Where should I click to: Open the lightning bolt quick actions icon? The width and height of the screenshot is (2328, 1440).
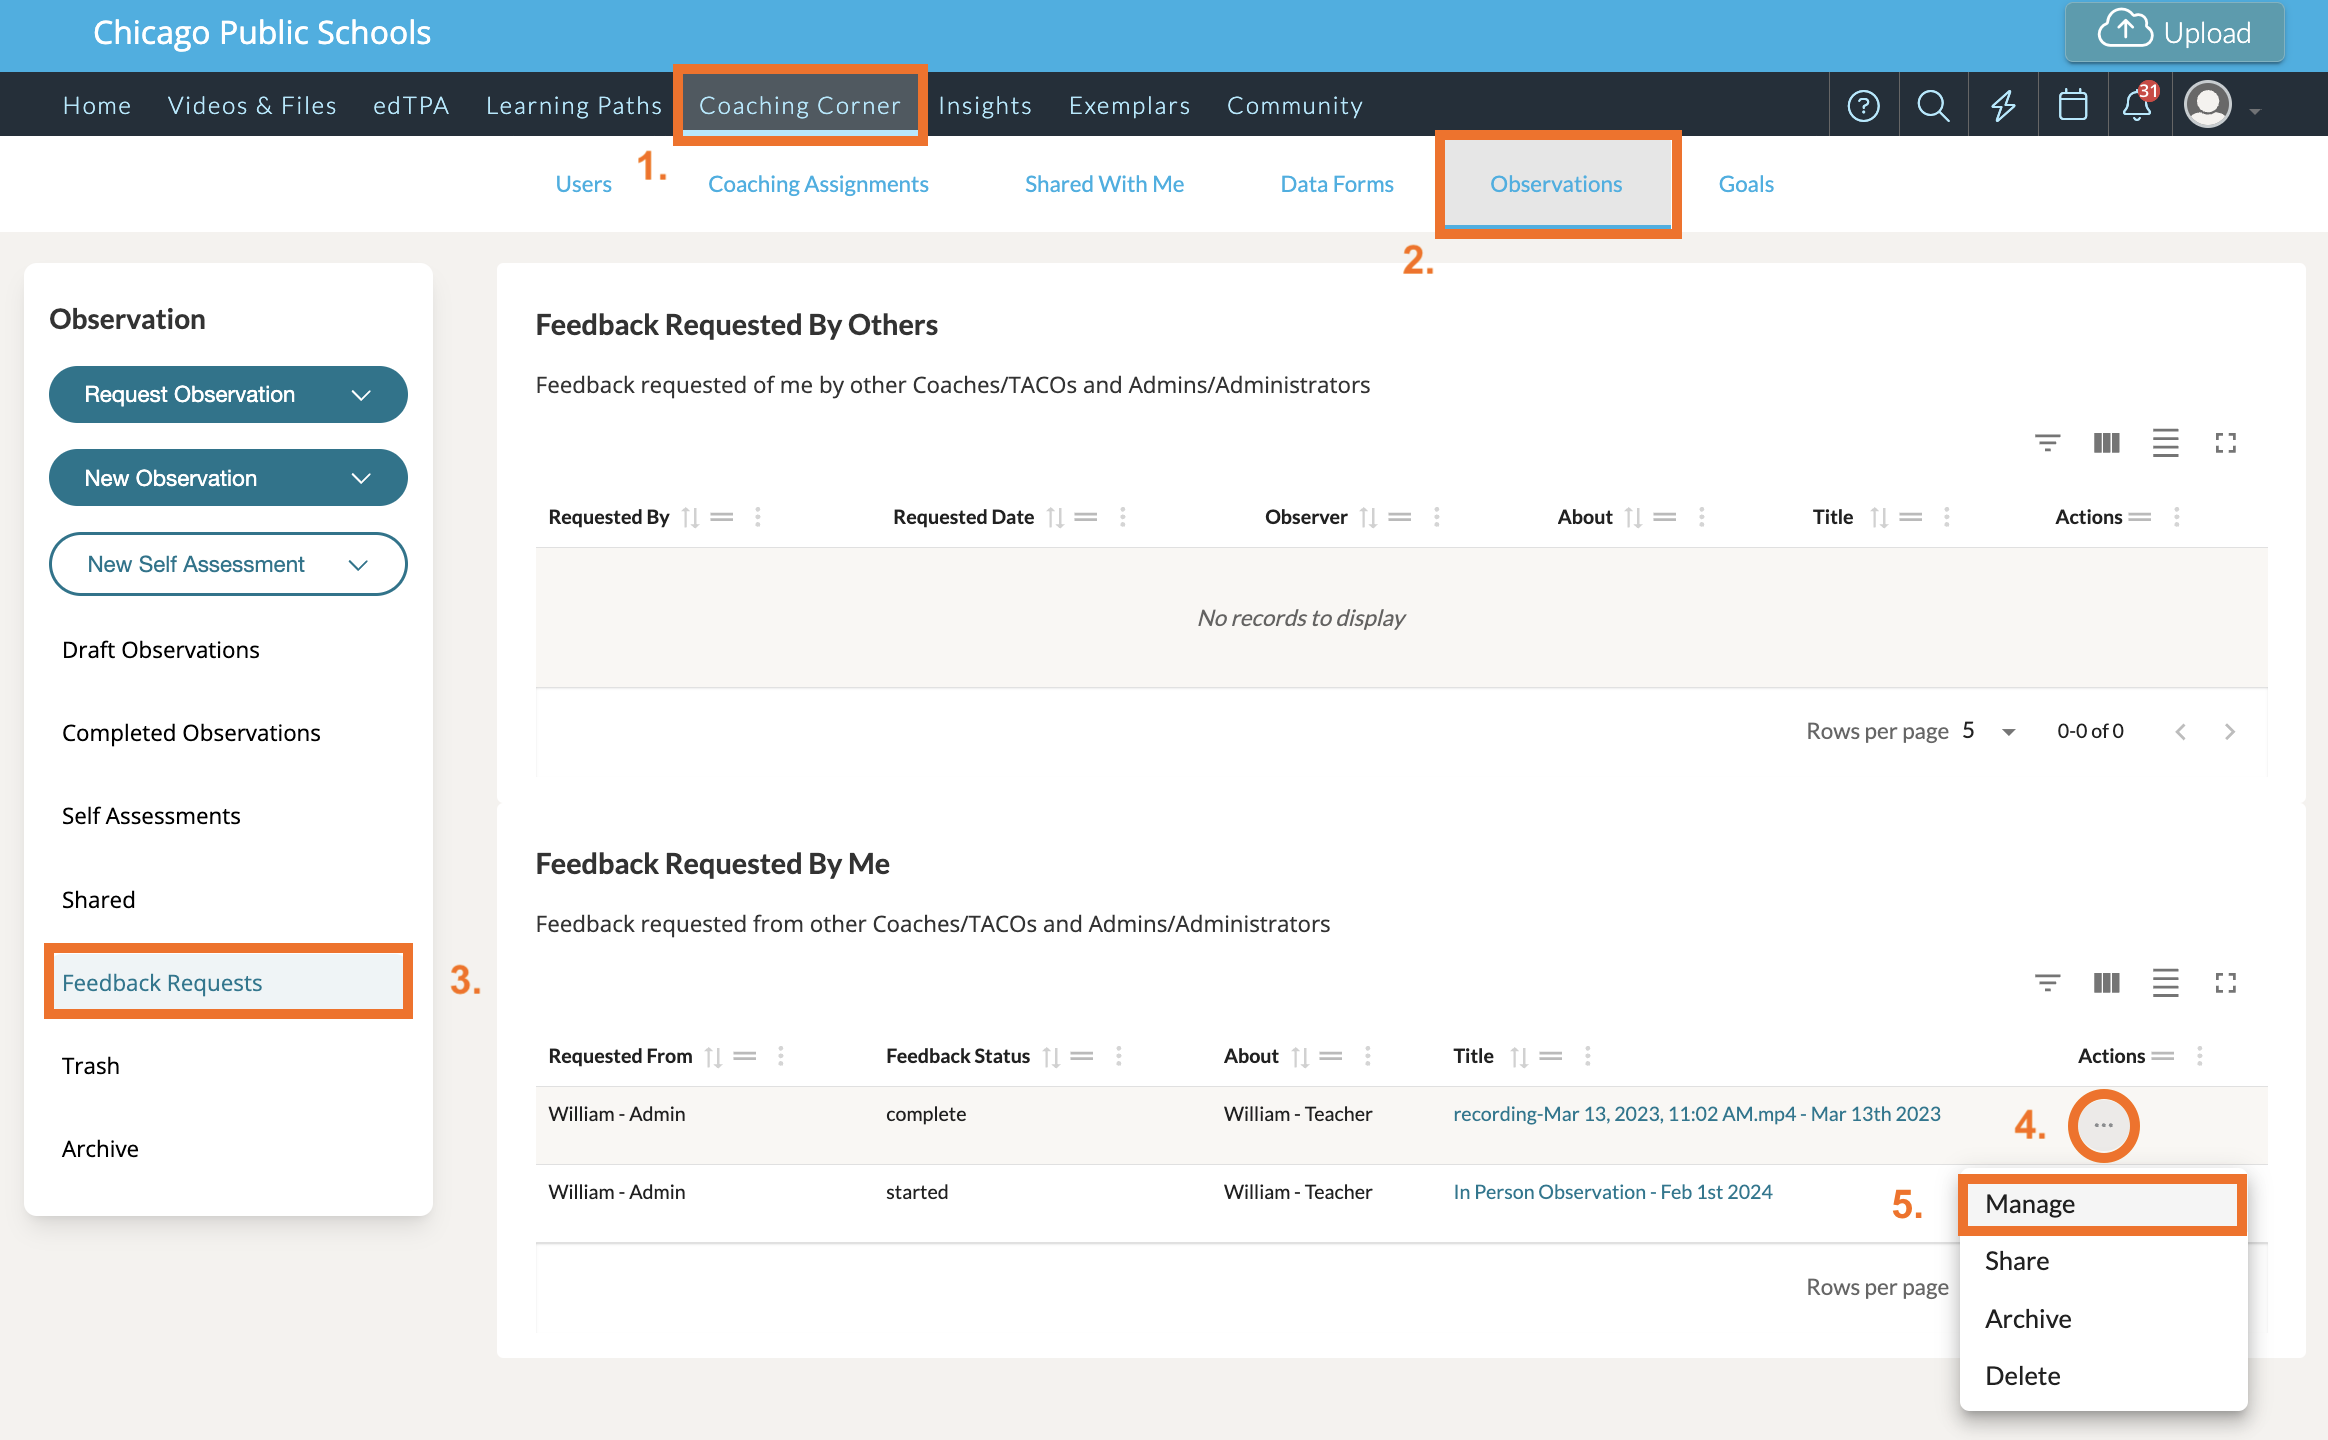pyautogui.click(x=2003, y=105)
